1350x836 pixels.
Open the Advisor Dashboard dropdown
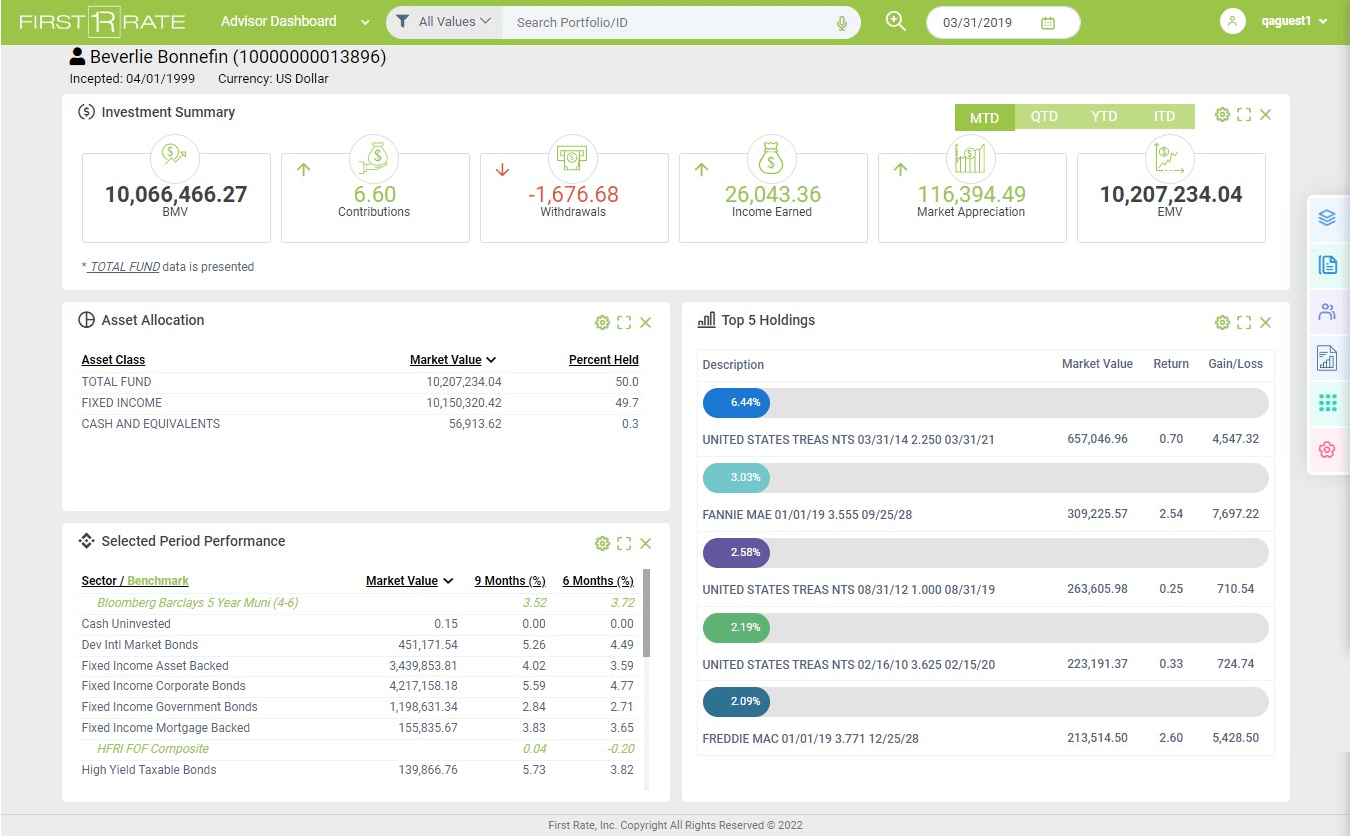pyautogui.click(x=295, y=21)
